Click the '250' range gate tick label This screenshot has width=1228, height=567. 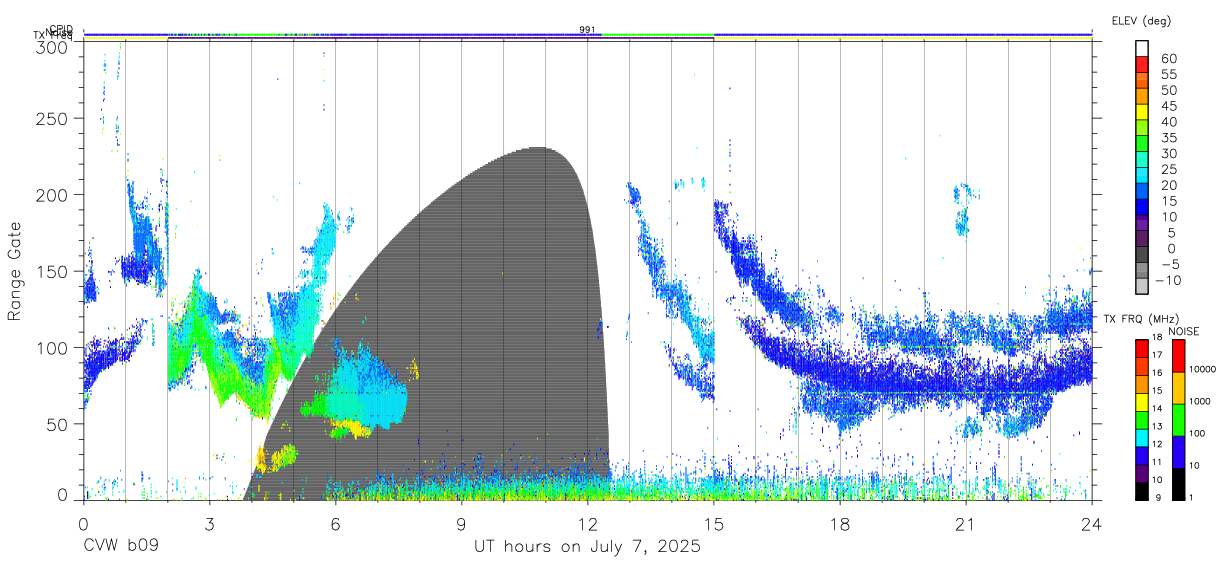pyautogui.click(x=53, y=118)
